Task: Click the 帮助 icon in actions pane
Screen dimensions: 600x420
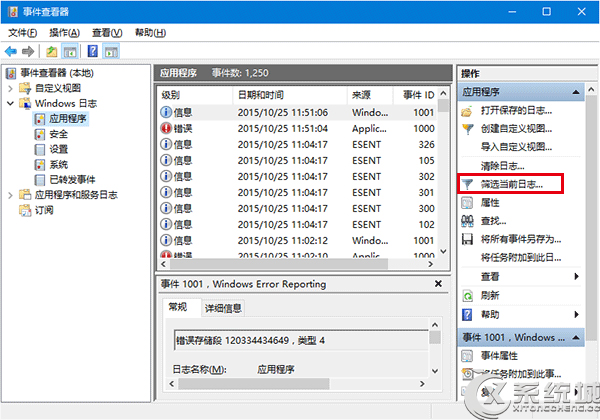Action: pos(467,314)
